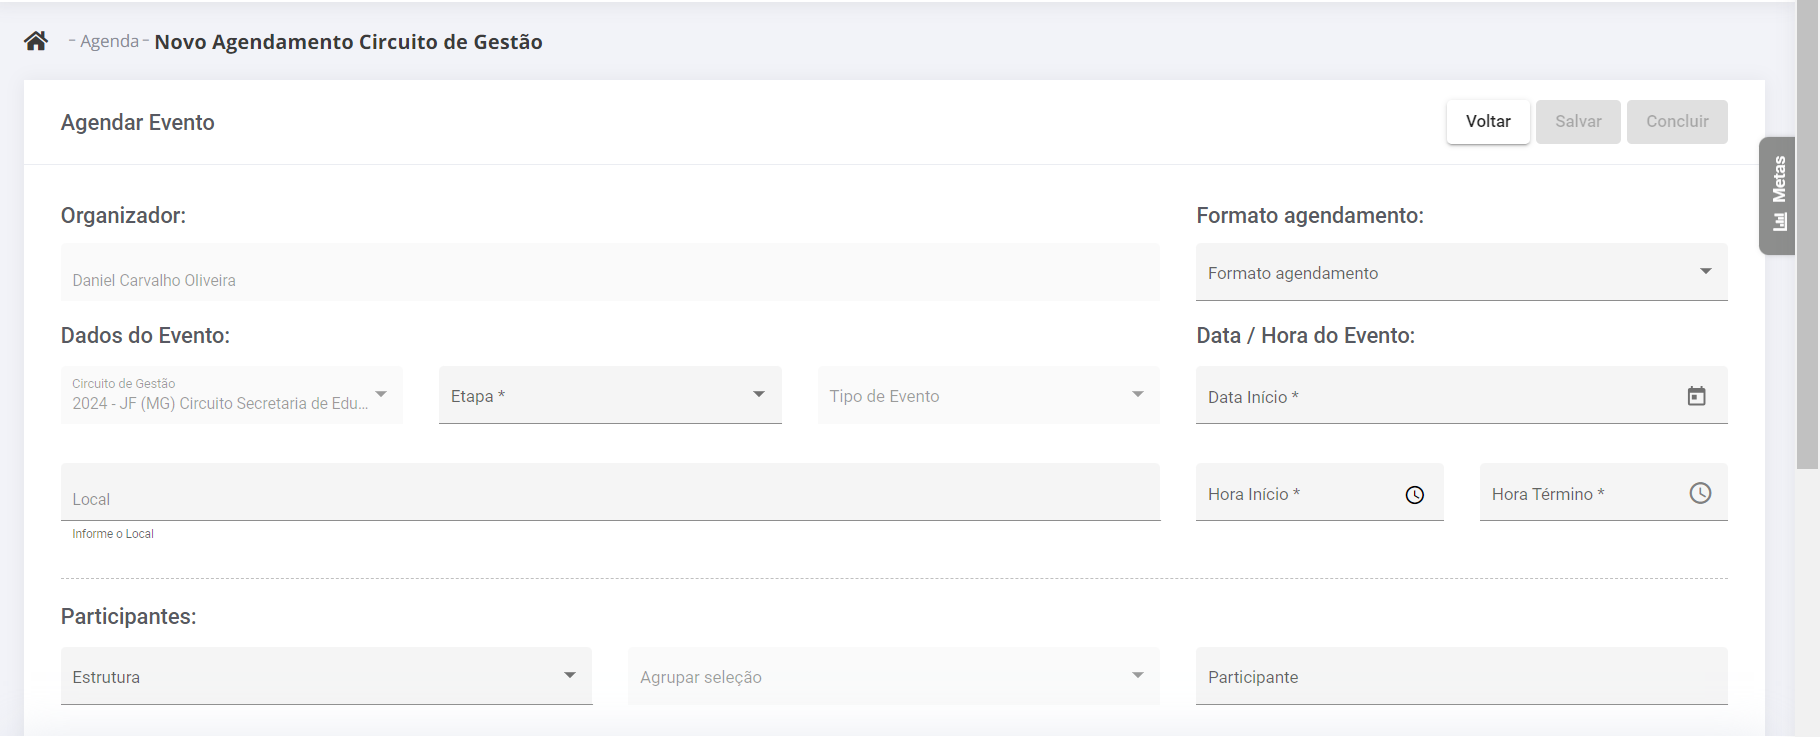Click the 'Novo Agendamento Circuito de Gestão' title
This screenshot has width=1820, height=737.
pyautogui.click(x=348, y=42)
